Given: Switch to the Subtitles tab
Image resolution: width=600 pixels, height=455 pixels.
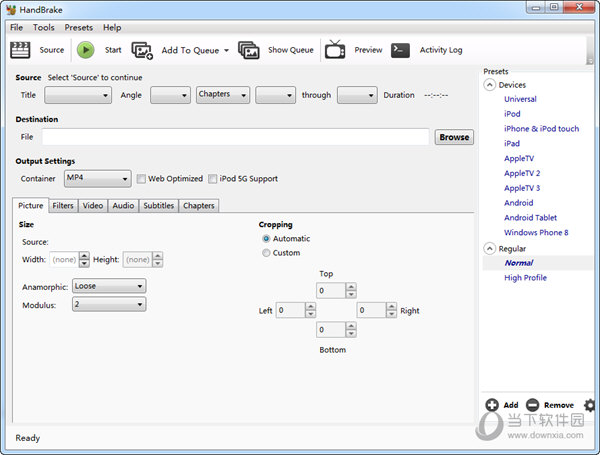Looking at the screenshot, I should (x=159, y=205).
